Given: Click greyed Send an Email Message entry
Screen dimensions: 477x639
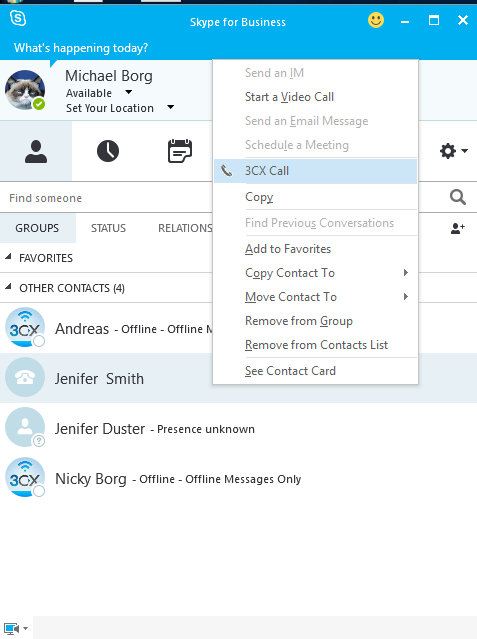Looking at the screenshot, I should coord(315,121).
